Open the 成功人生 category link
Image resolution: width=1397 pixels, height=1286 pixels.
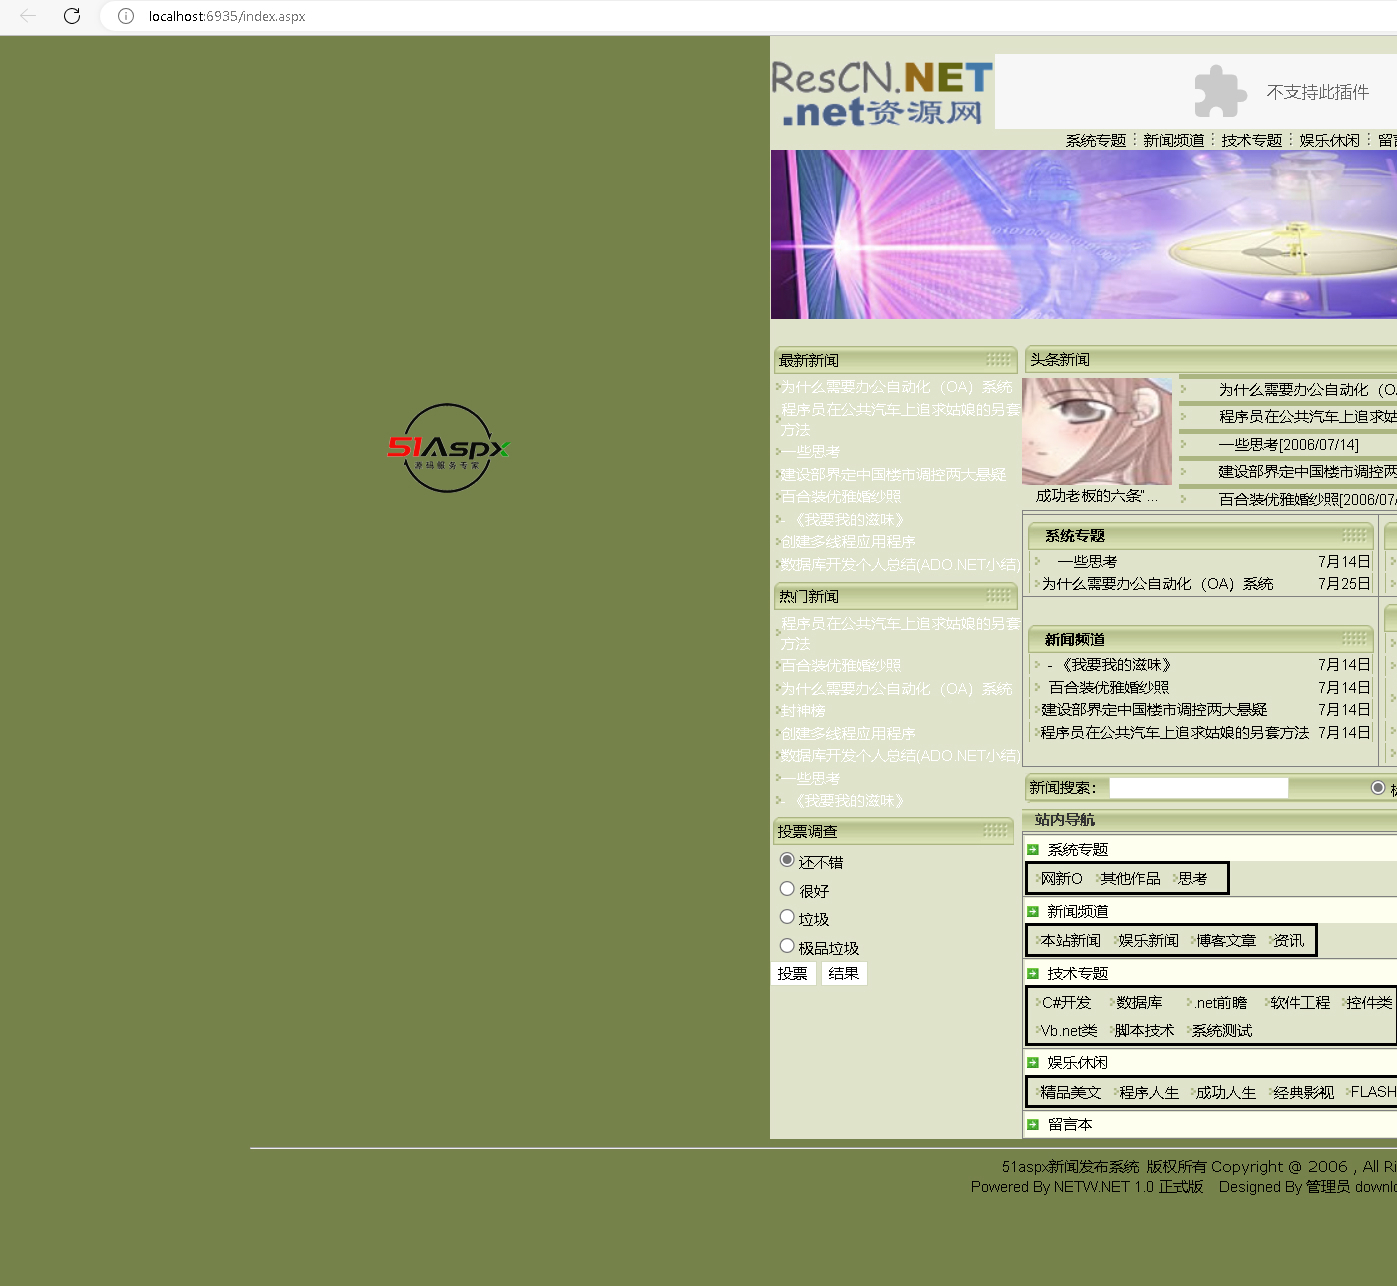pyautogui.click(x=1226, y=1093)
